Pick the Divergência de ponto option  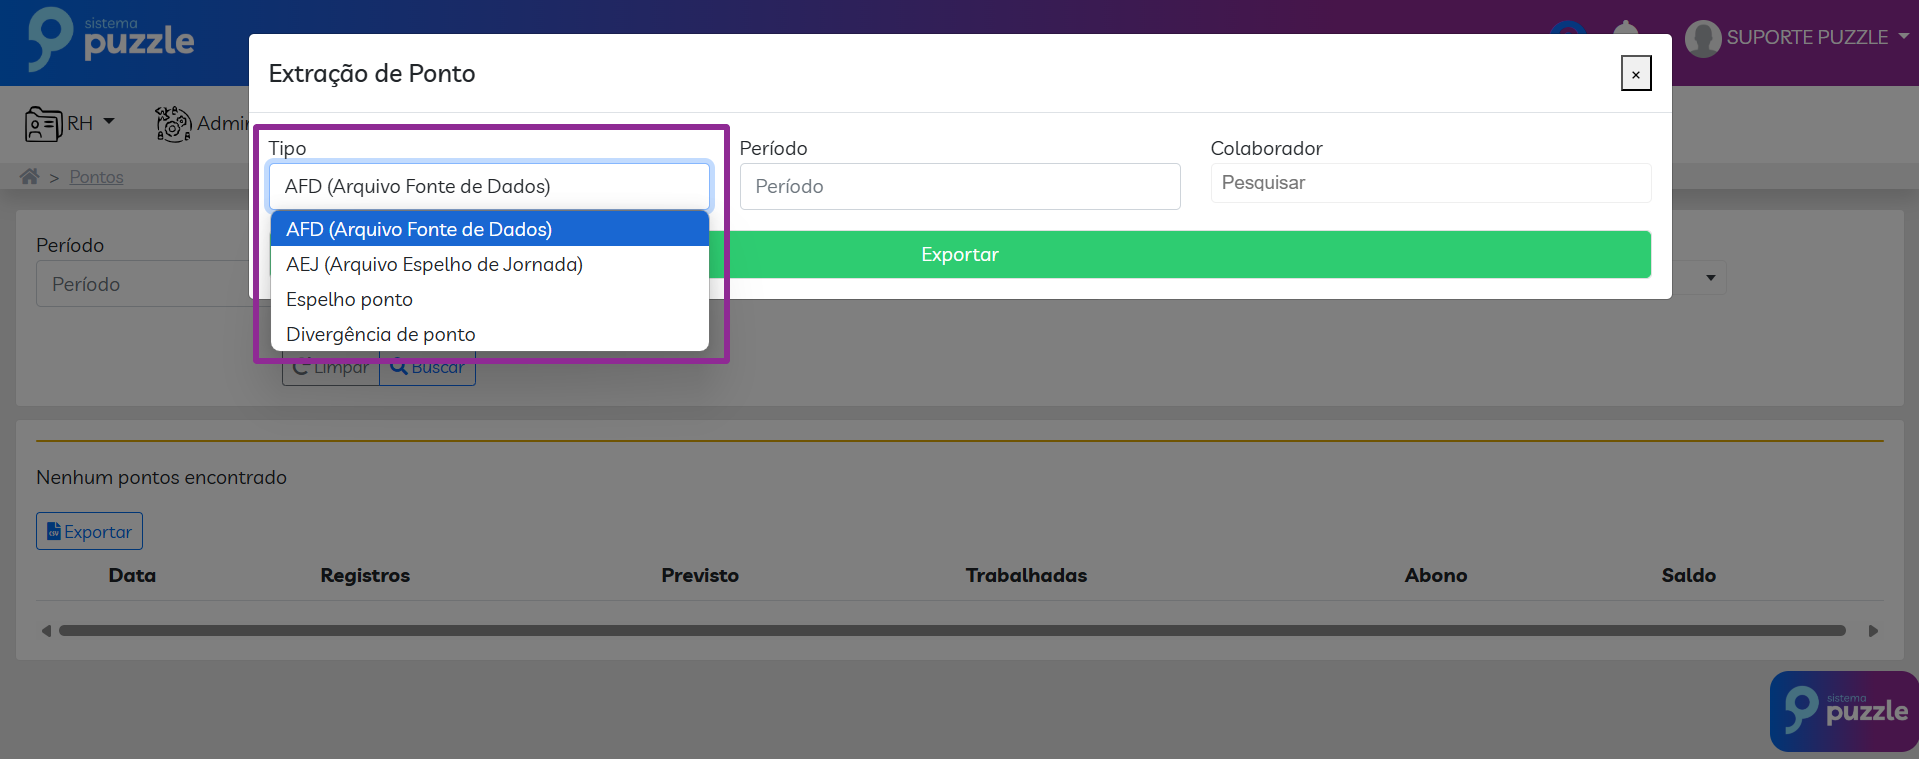point(380,335)
